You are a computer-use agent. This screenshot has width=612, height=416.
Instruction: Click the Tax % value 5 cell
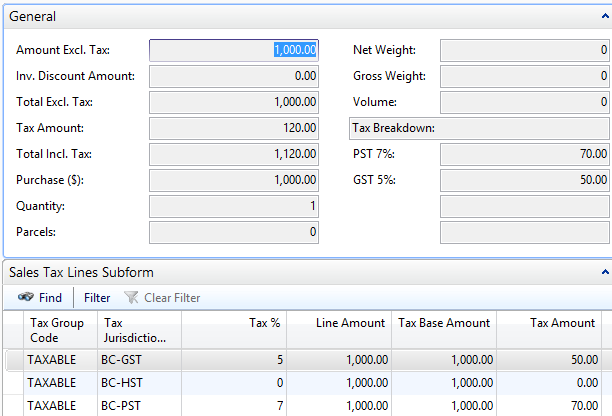tap(234, 360)
